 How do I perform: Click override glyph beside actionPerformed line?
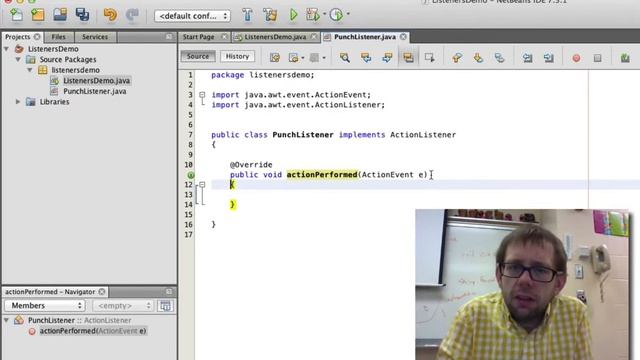(191, 175)
